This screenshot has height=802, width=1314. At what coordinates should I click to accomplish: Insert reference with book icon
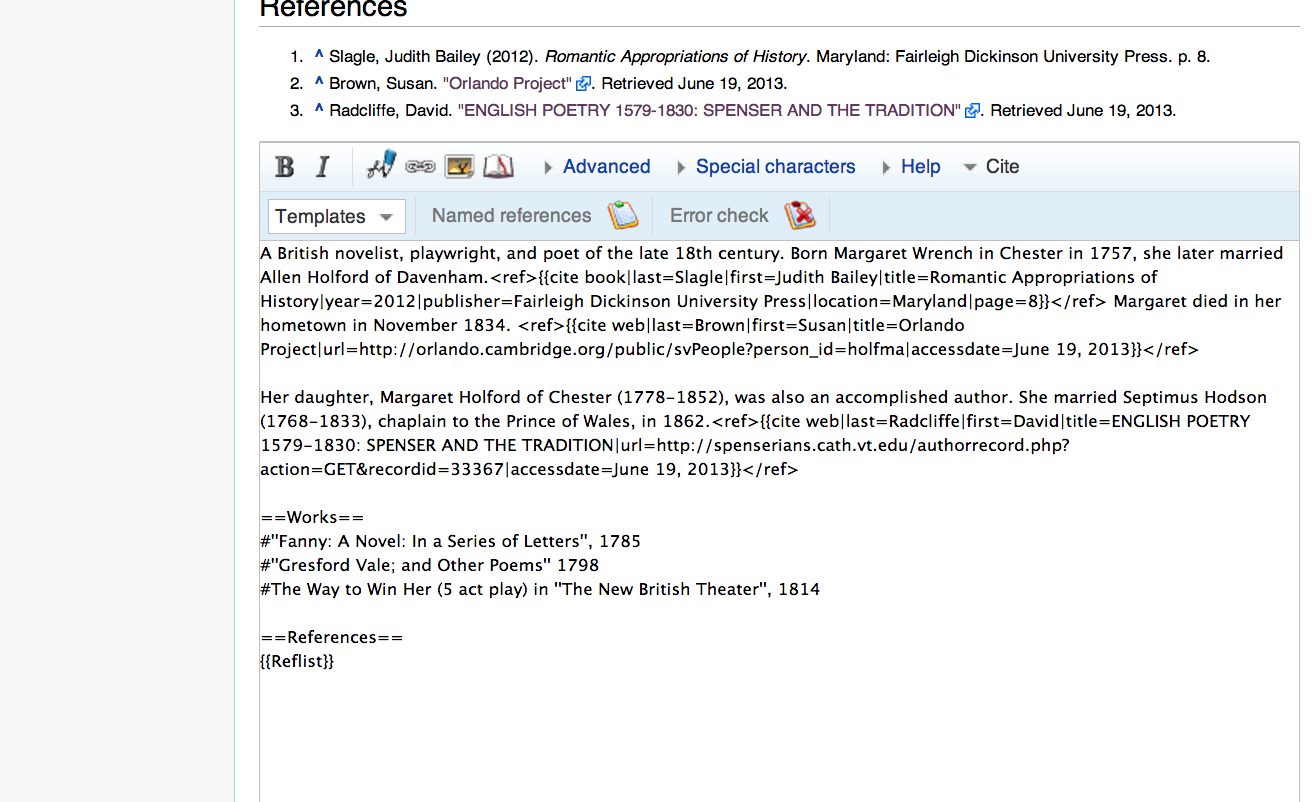point(498,167)
